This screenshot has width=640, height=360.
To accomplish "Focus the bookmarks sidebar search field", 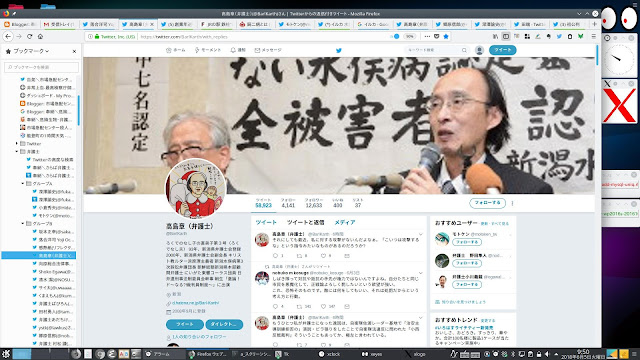I will pyautogui.click(x=41, y=67).
